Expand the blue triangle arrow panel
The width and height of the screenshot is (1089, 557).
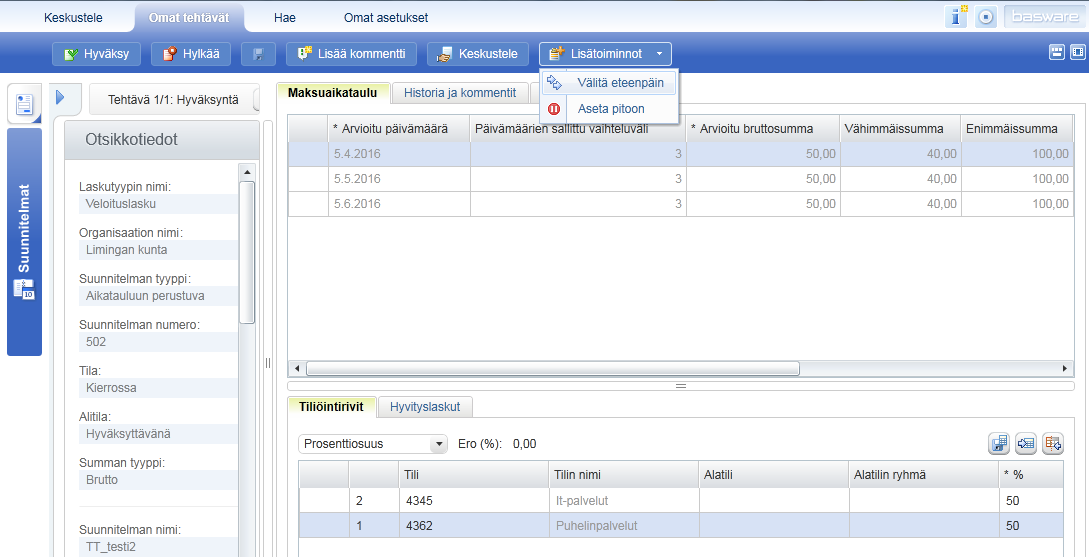[60, 98]
